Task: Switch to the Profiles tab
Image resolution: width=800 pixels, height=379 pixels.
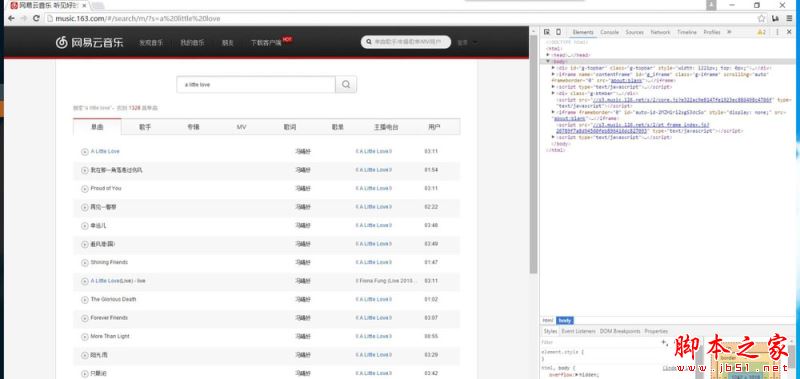Action: click(712, 32)
